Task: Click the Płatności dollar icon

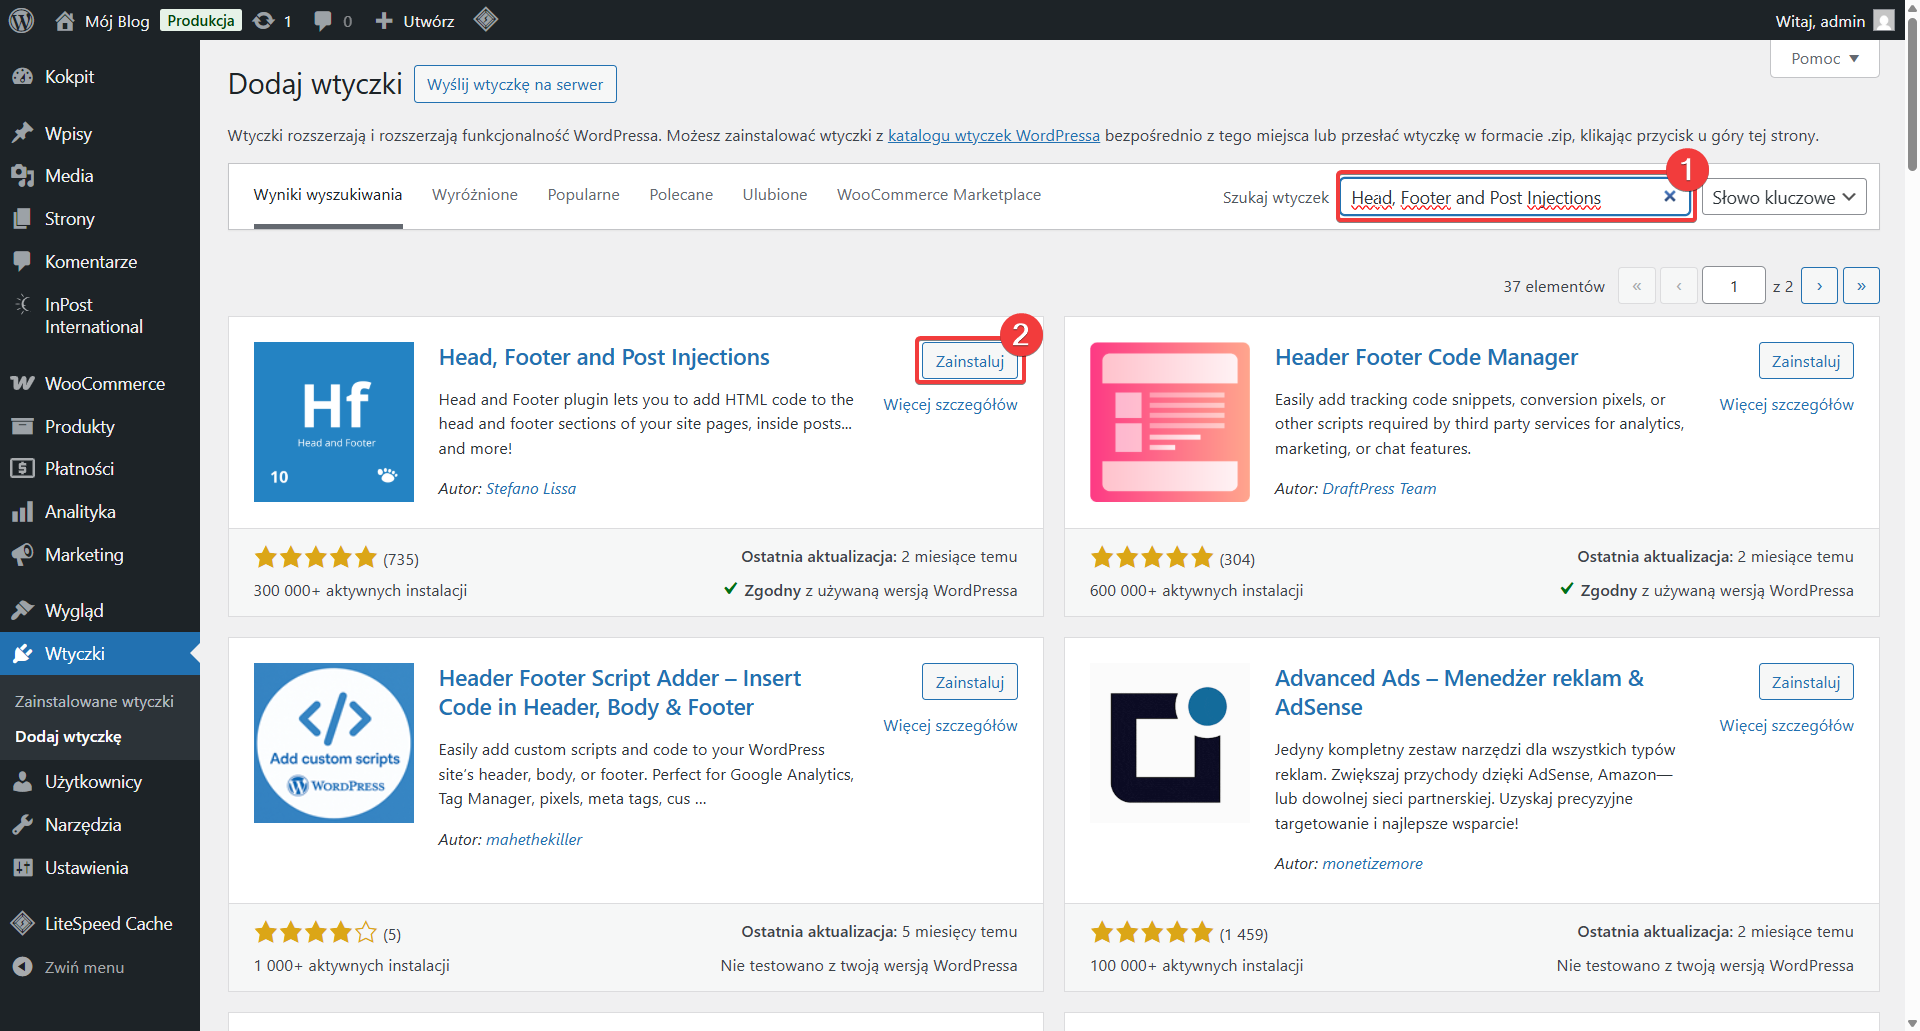Action: (x=22, y=469)
